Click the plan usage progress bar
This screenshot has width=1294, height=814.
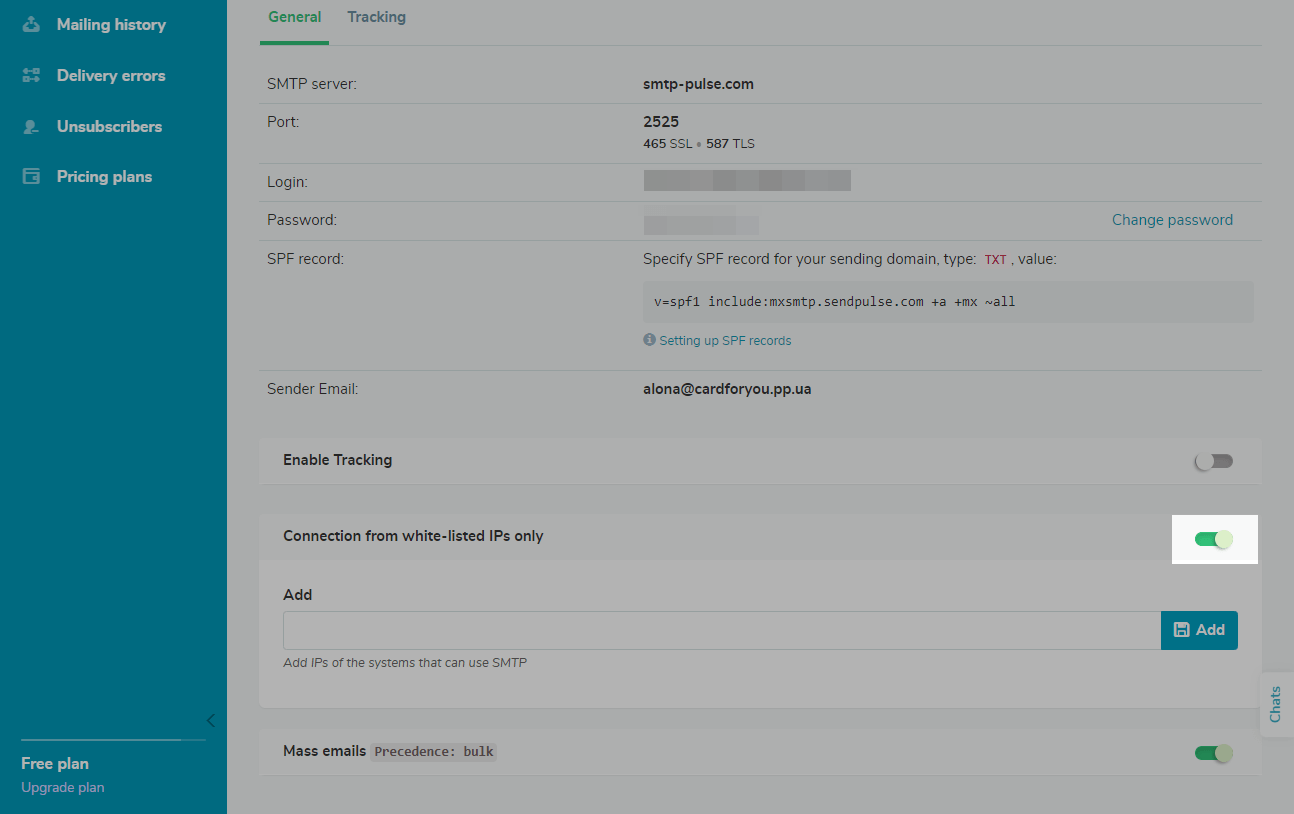coord(112,740)
